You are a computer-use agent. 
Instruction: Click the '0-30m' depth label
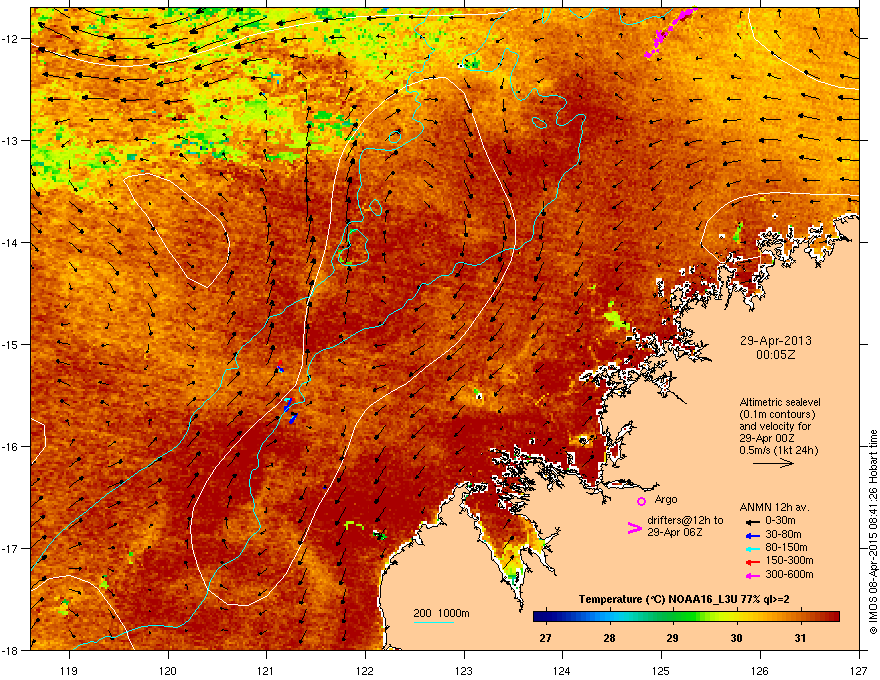pos(780,521)
